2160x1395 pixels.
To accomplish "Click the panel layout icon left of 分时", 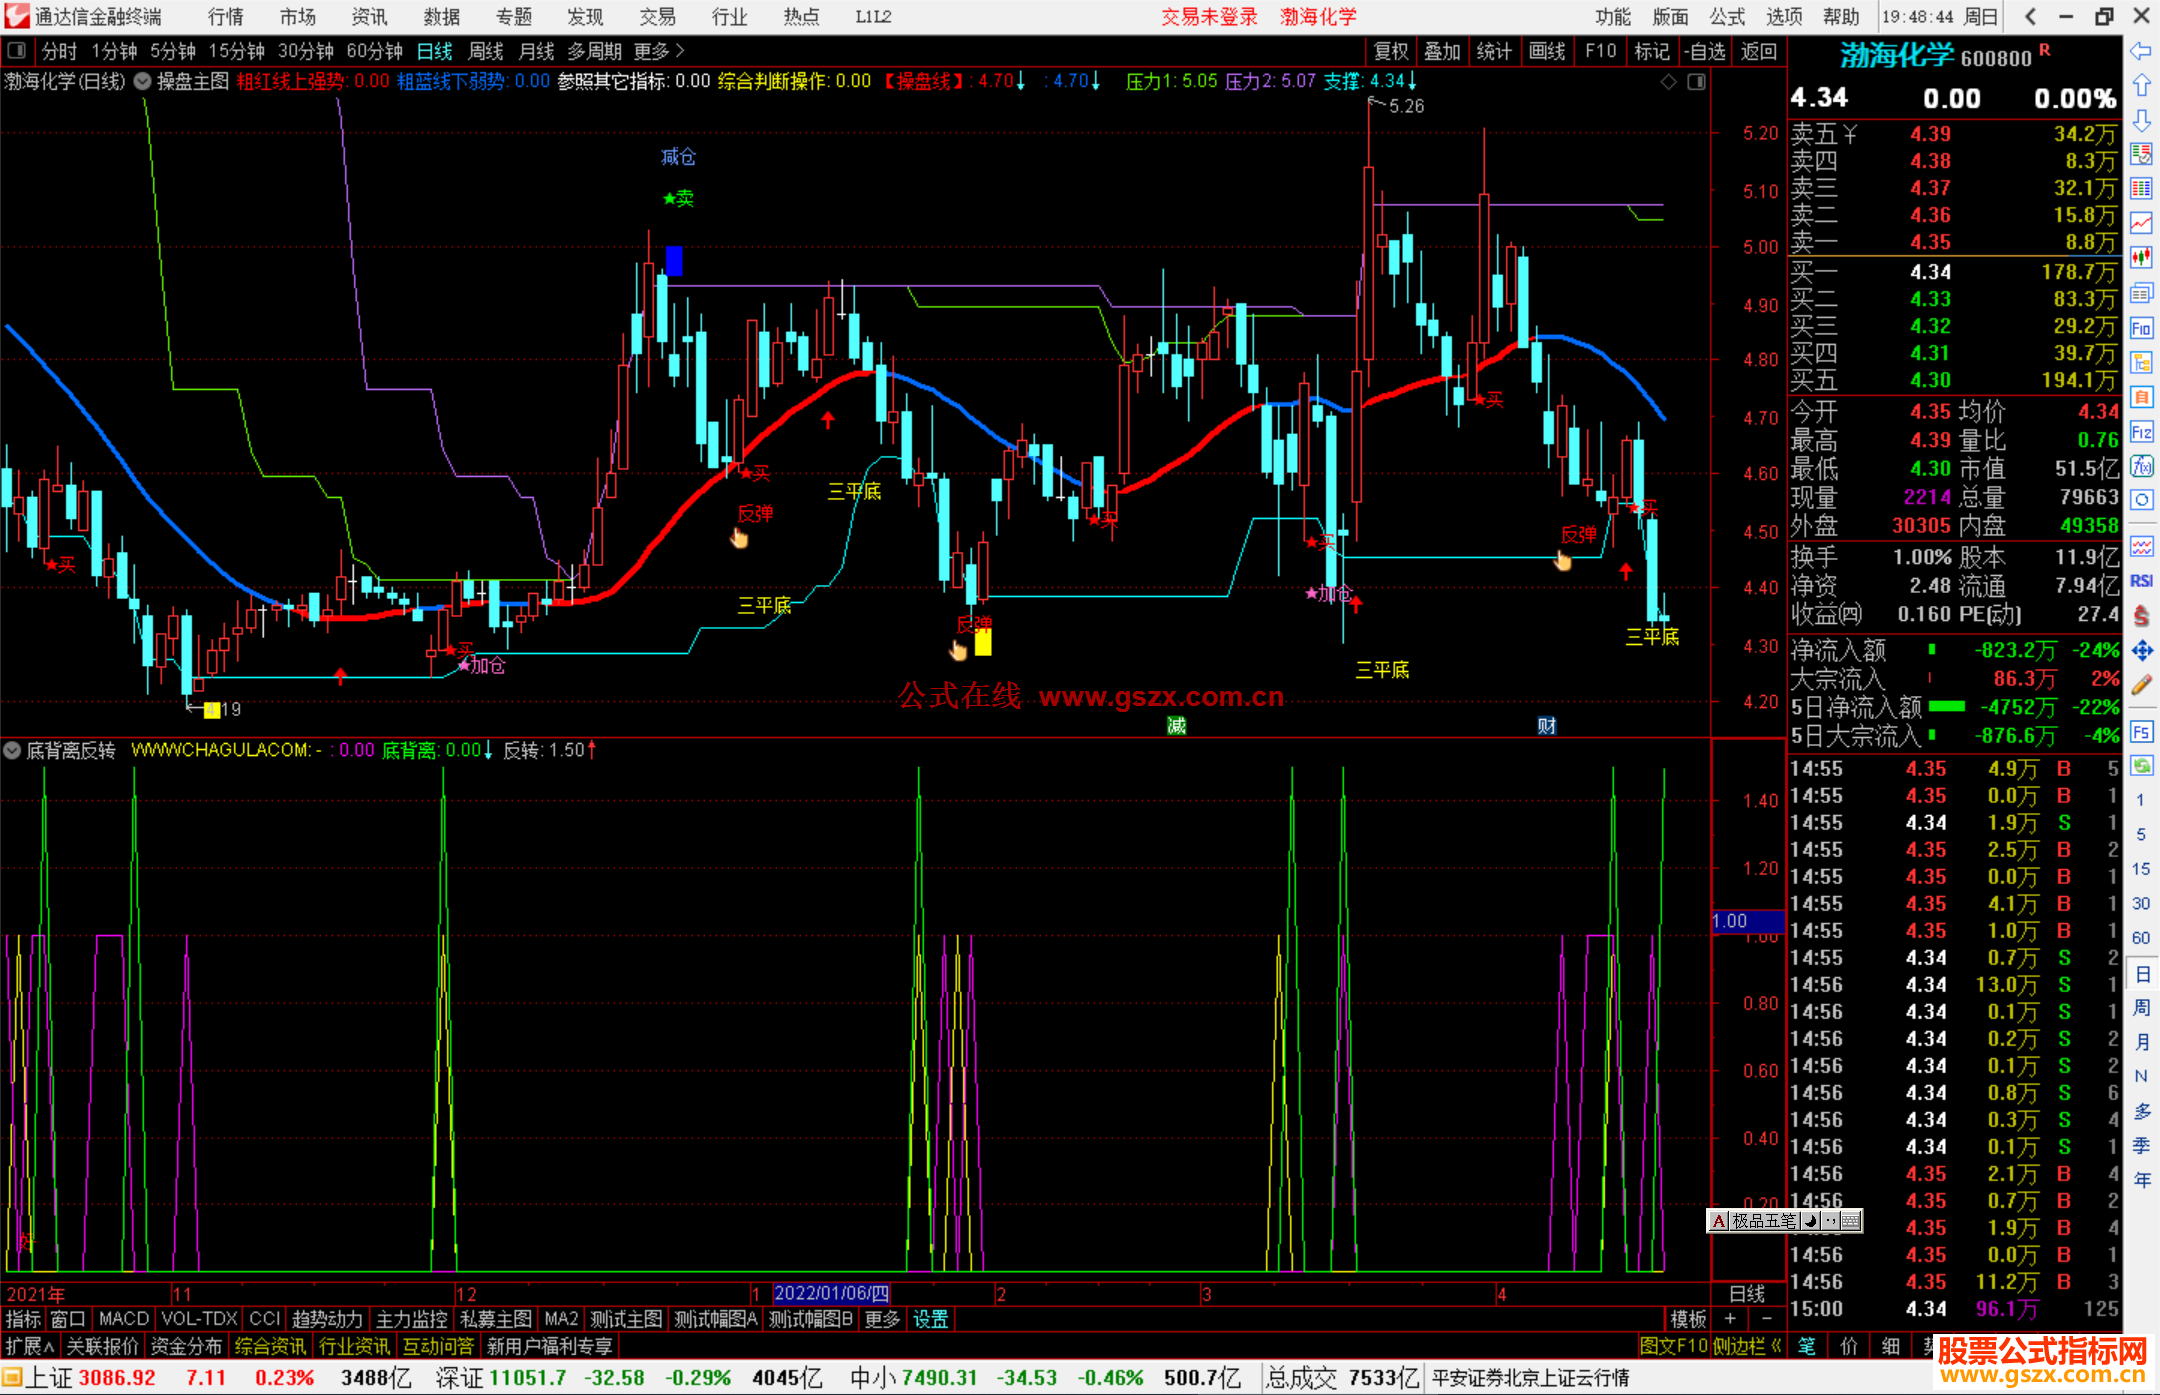I will [16, 51].
